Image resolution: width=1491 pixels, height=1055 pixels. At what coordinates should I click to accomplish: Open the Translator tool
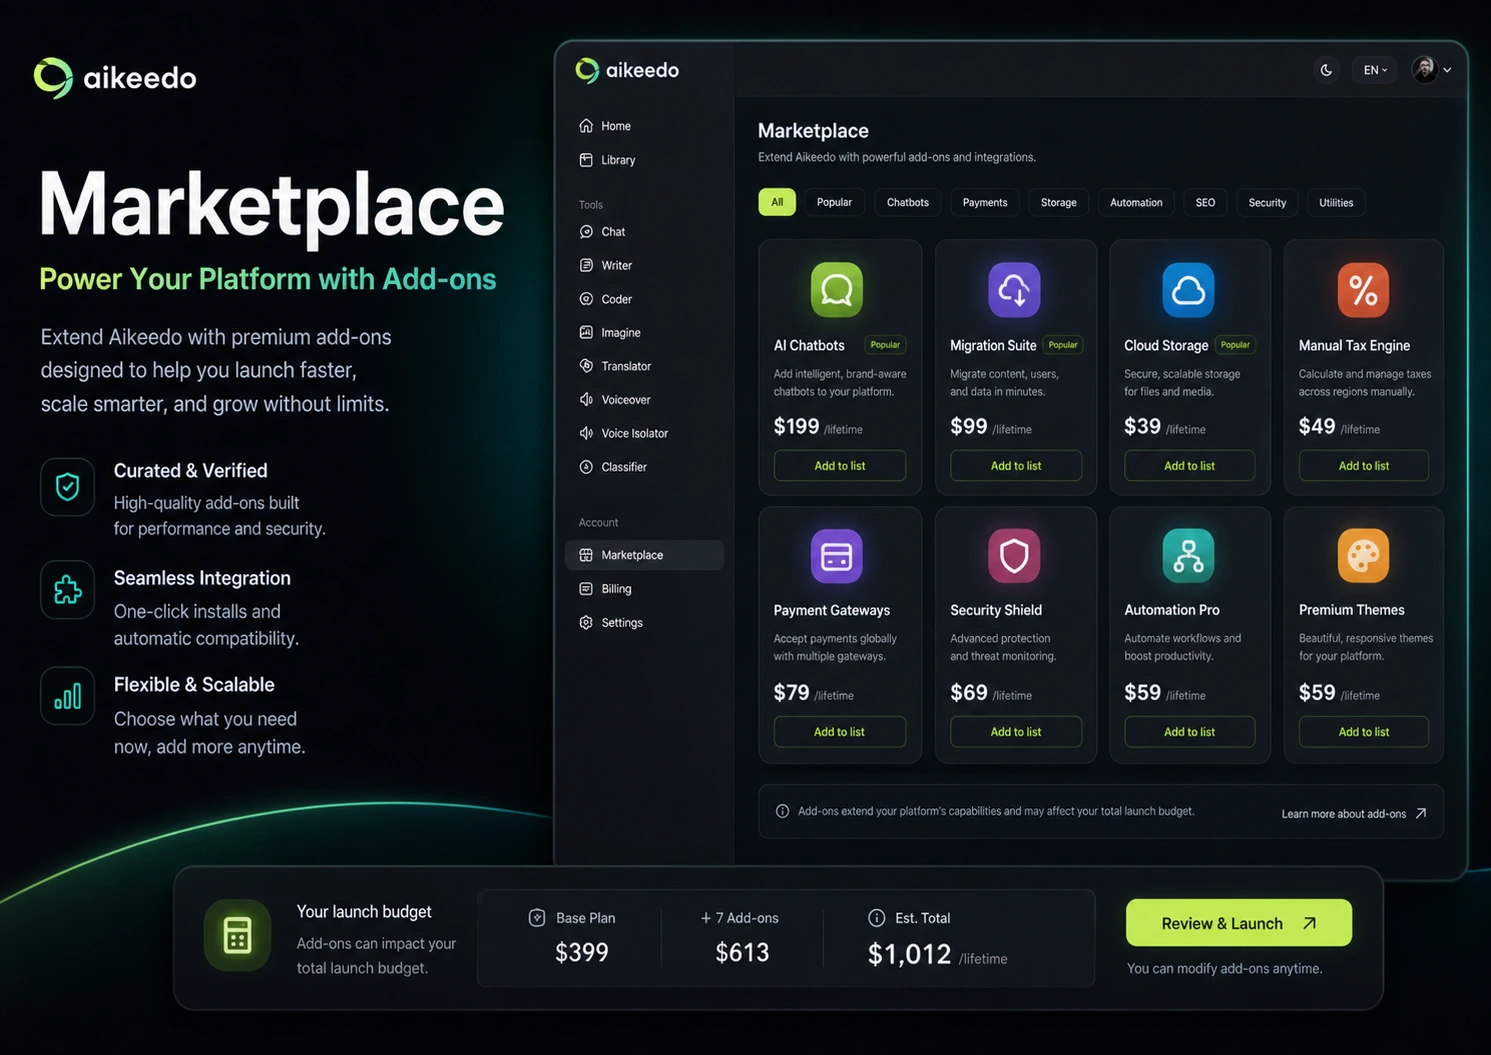point(615,366)
